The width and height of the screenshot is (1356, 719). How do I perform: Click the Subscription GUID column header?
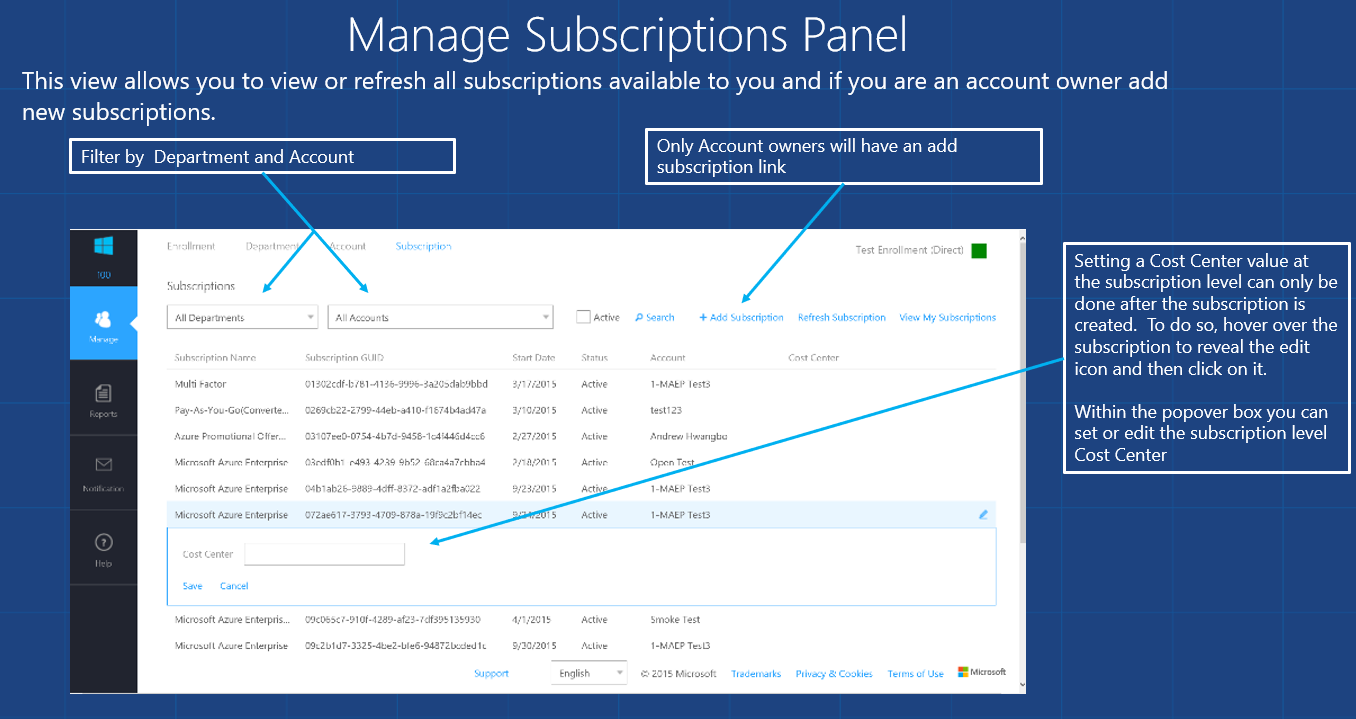(x=345, y=357)
